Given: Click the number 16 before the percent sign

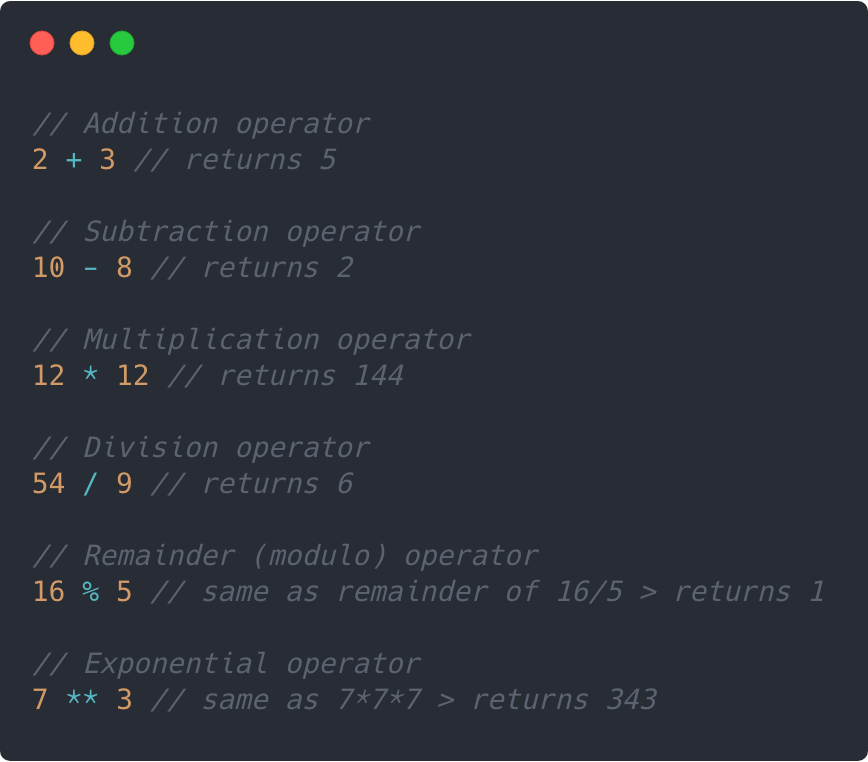Looking at the screenshot, I should [49, 592].
